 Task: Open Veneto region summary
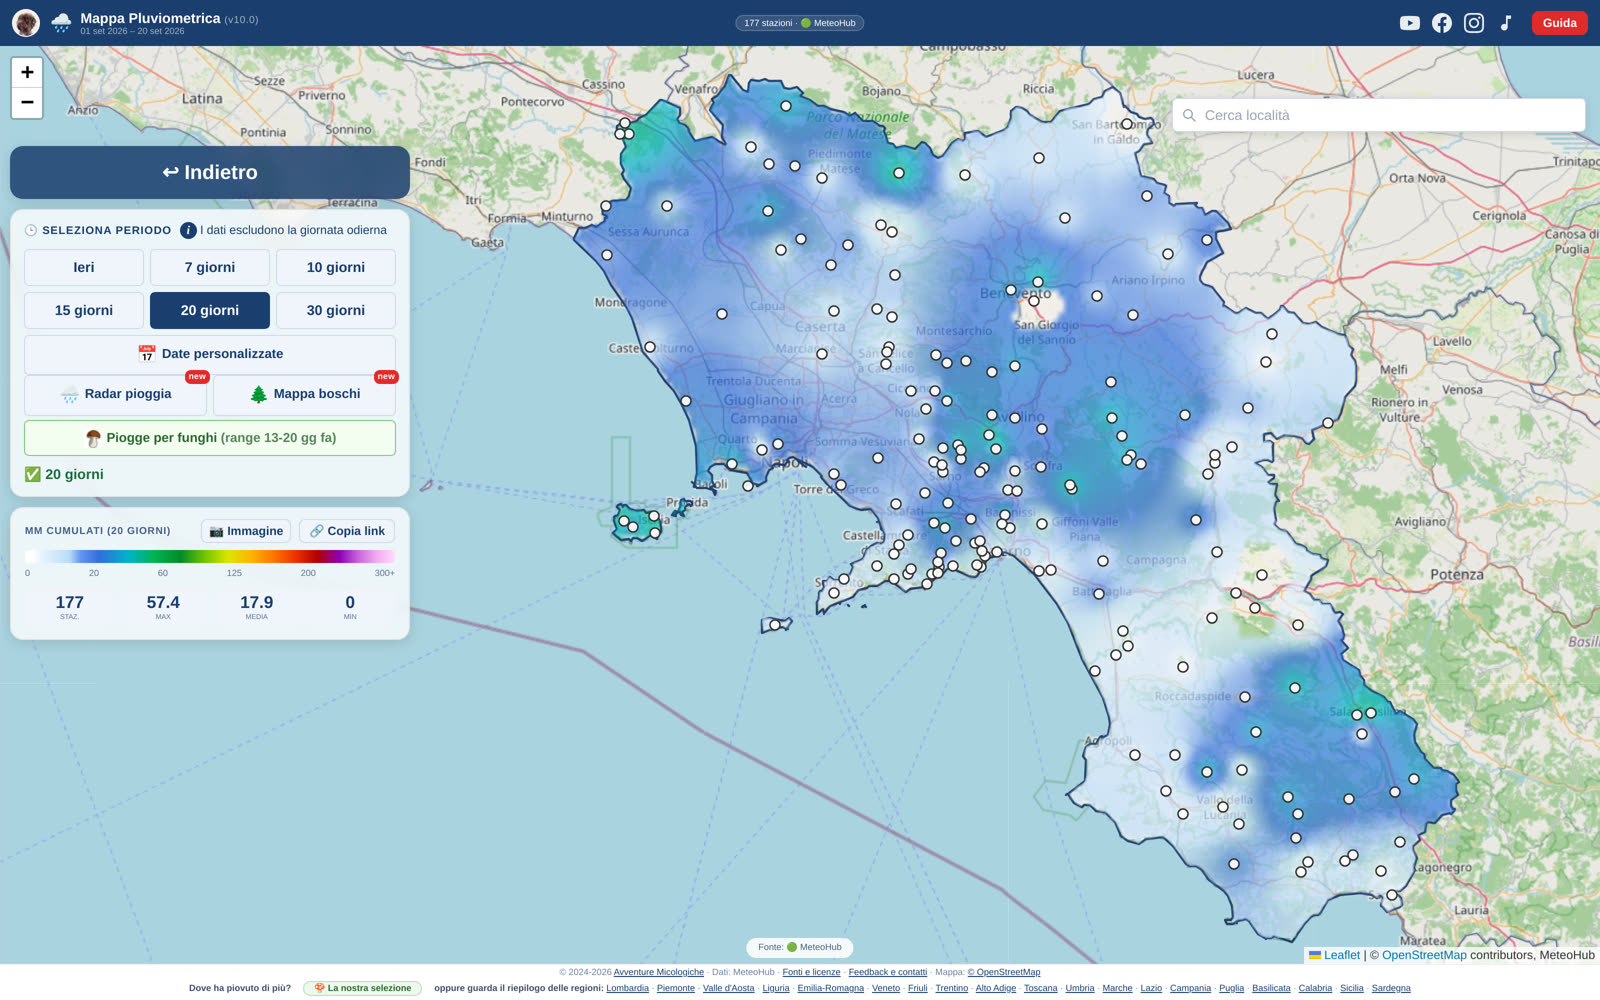(x=886, y=988)
